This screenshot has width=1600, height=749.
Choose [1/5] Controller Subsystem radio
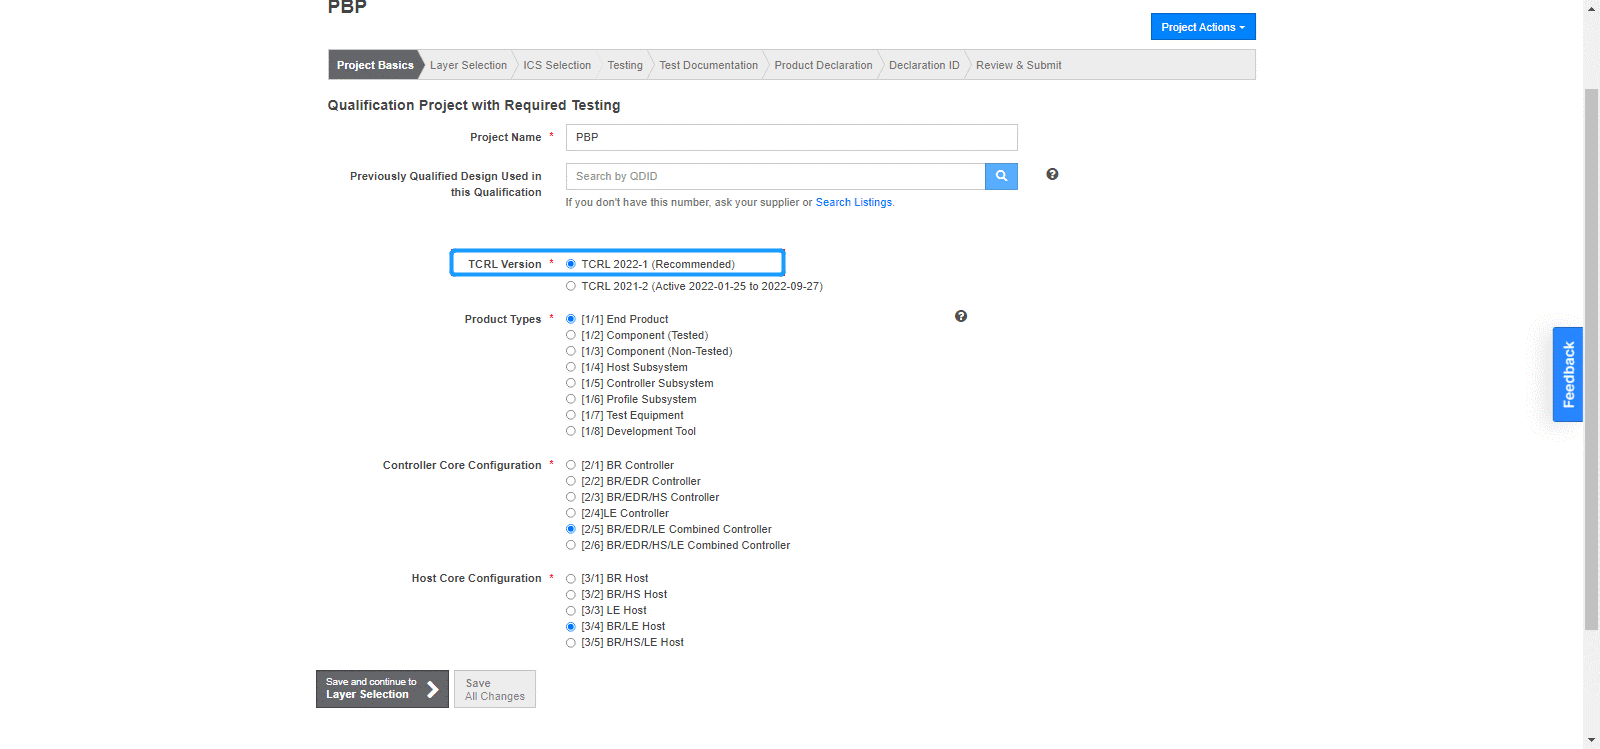click(x=571, y=383)
